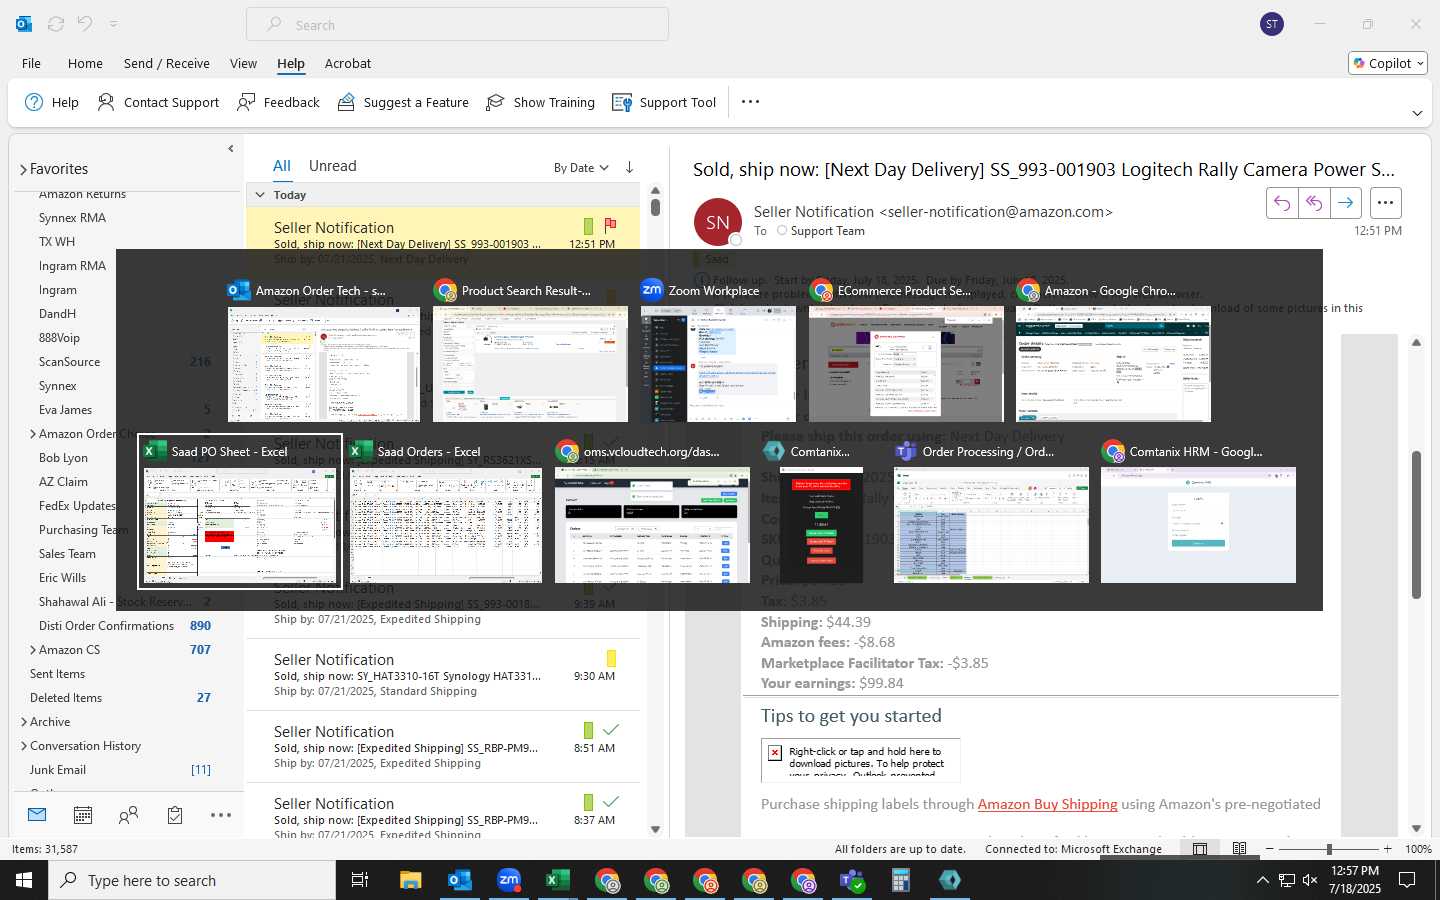Expand the Archive folder
The image size is (1440, 900).
point(24,722)
